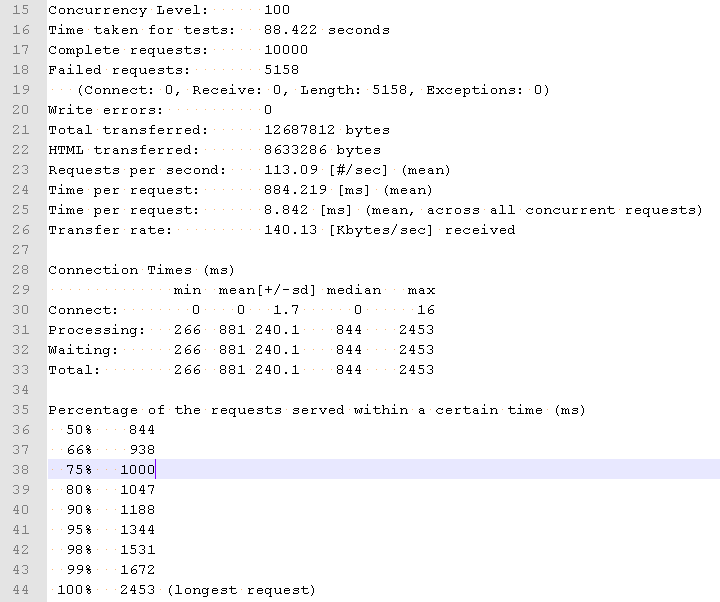
Task: Click line number 15 in the gutter
Action: pyautogui.click(x=21, y=10)
